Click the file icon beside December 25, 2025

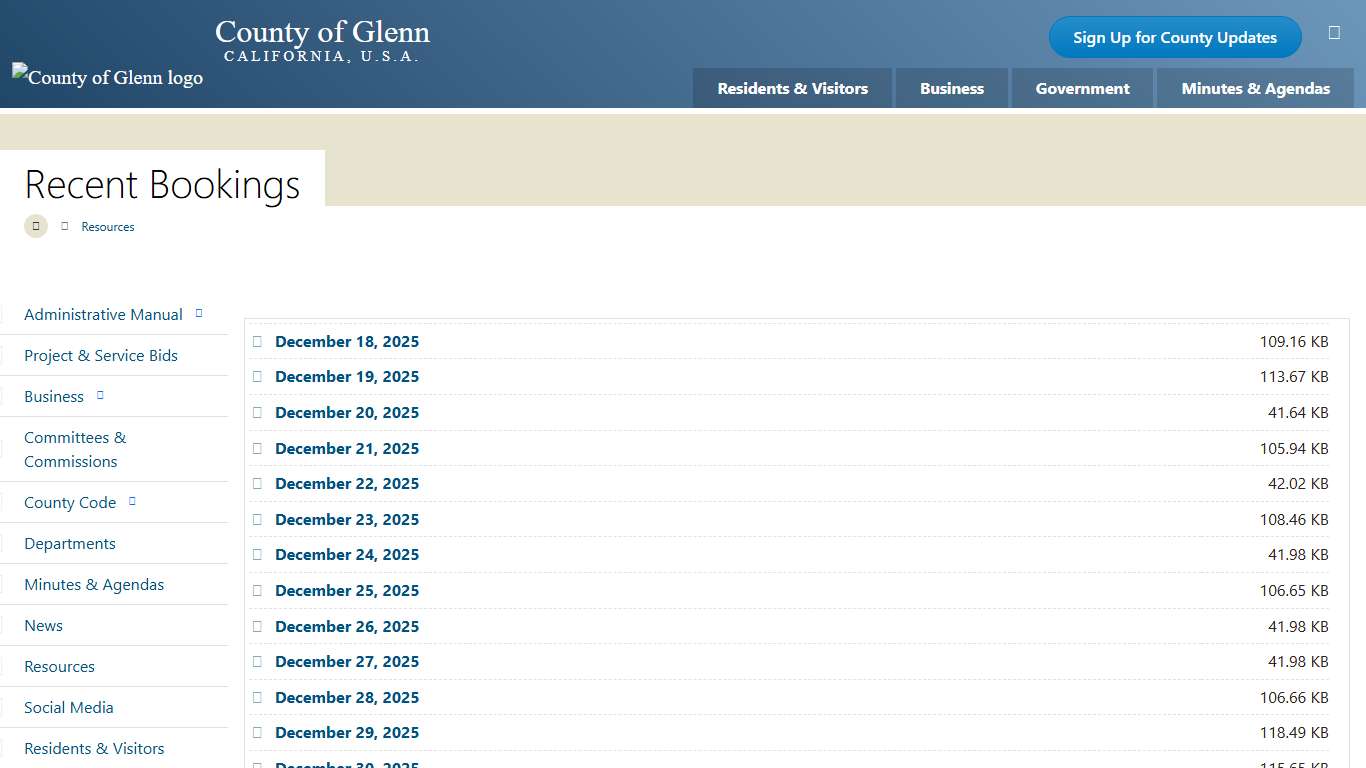pyautogui.click(x=258, y=590)
